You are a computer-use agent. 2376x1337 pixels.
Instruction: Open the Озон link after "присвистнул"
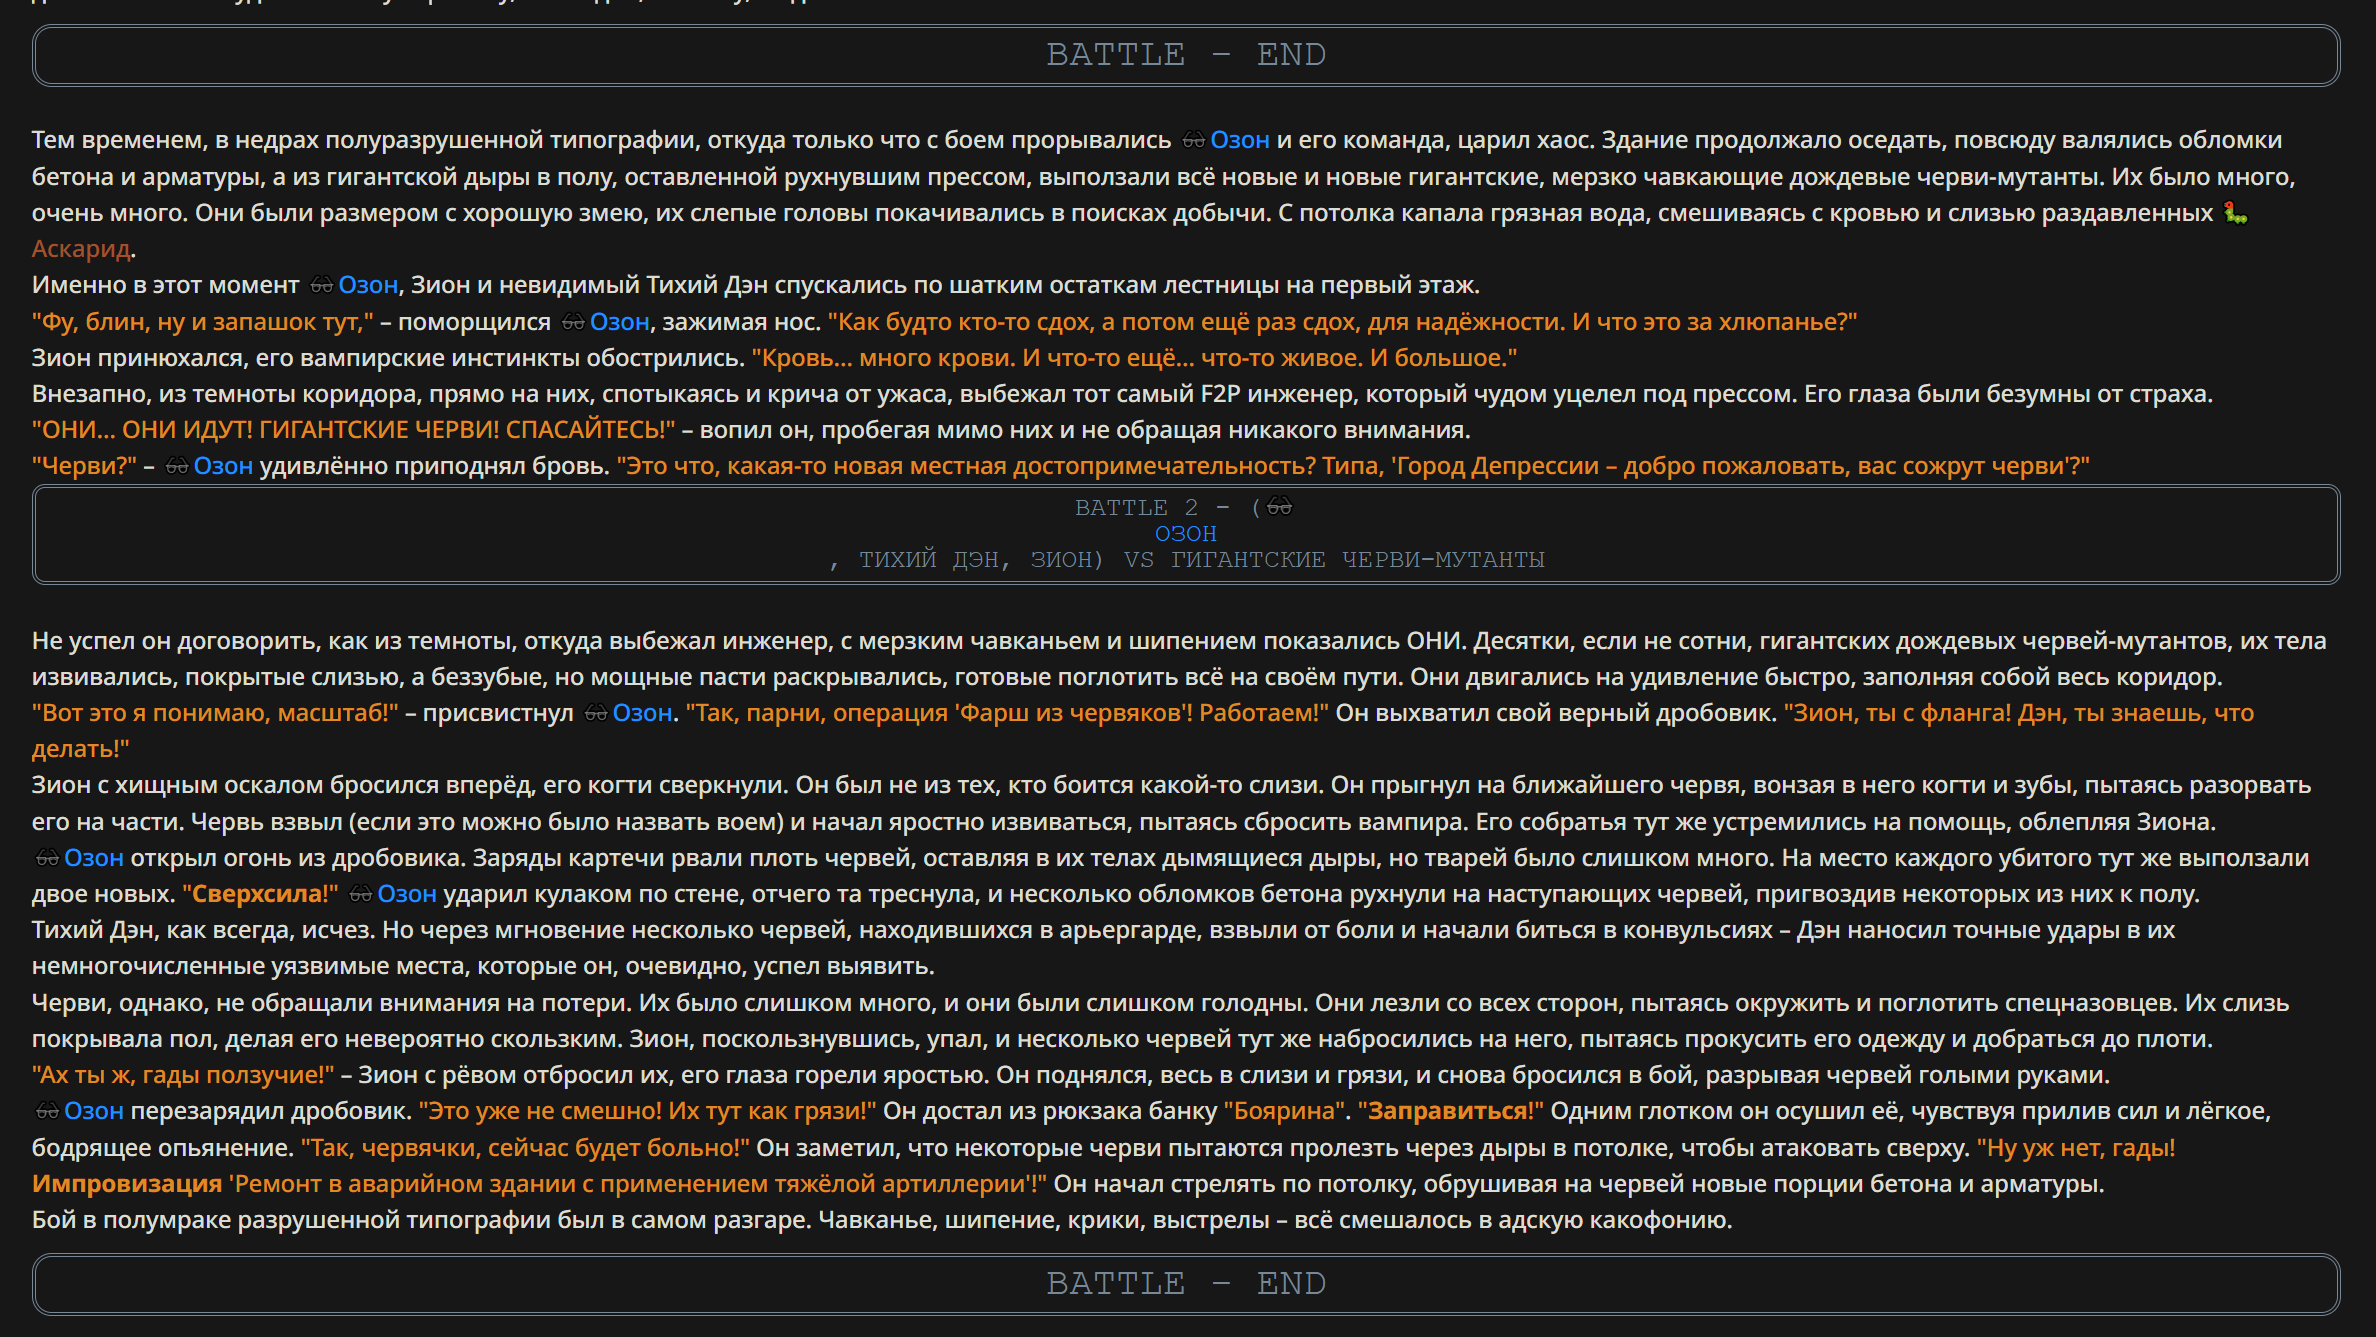[642, 713]
